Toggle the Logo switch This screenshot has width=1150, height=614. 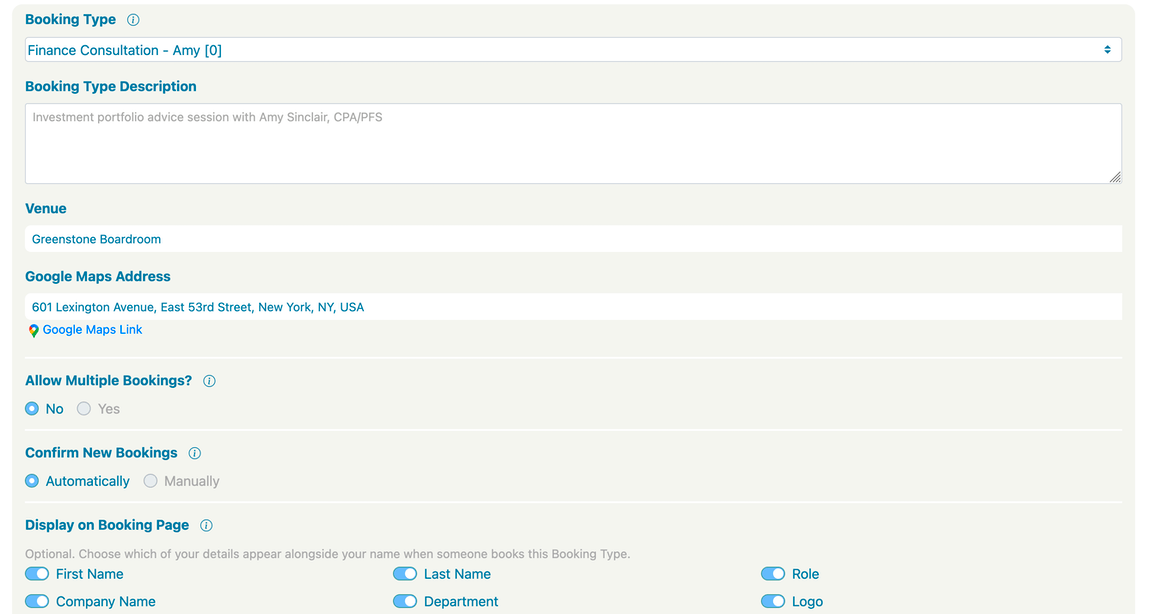click(773, 602)
